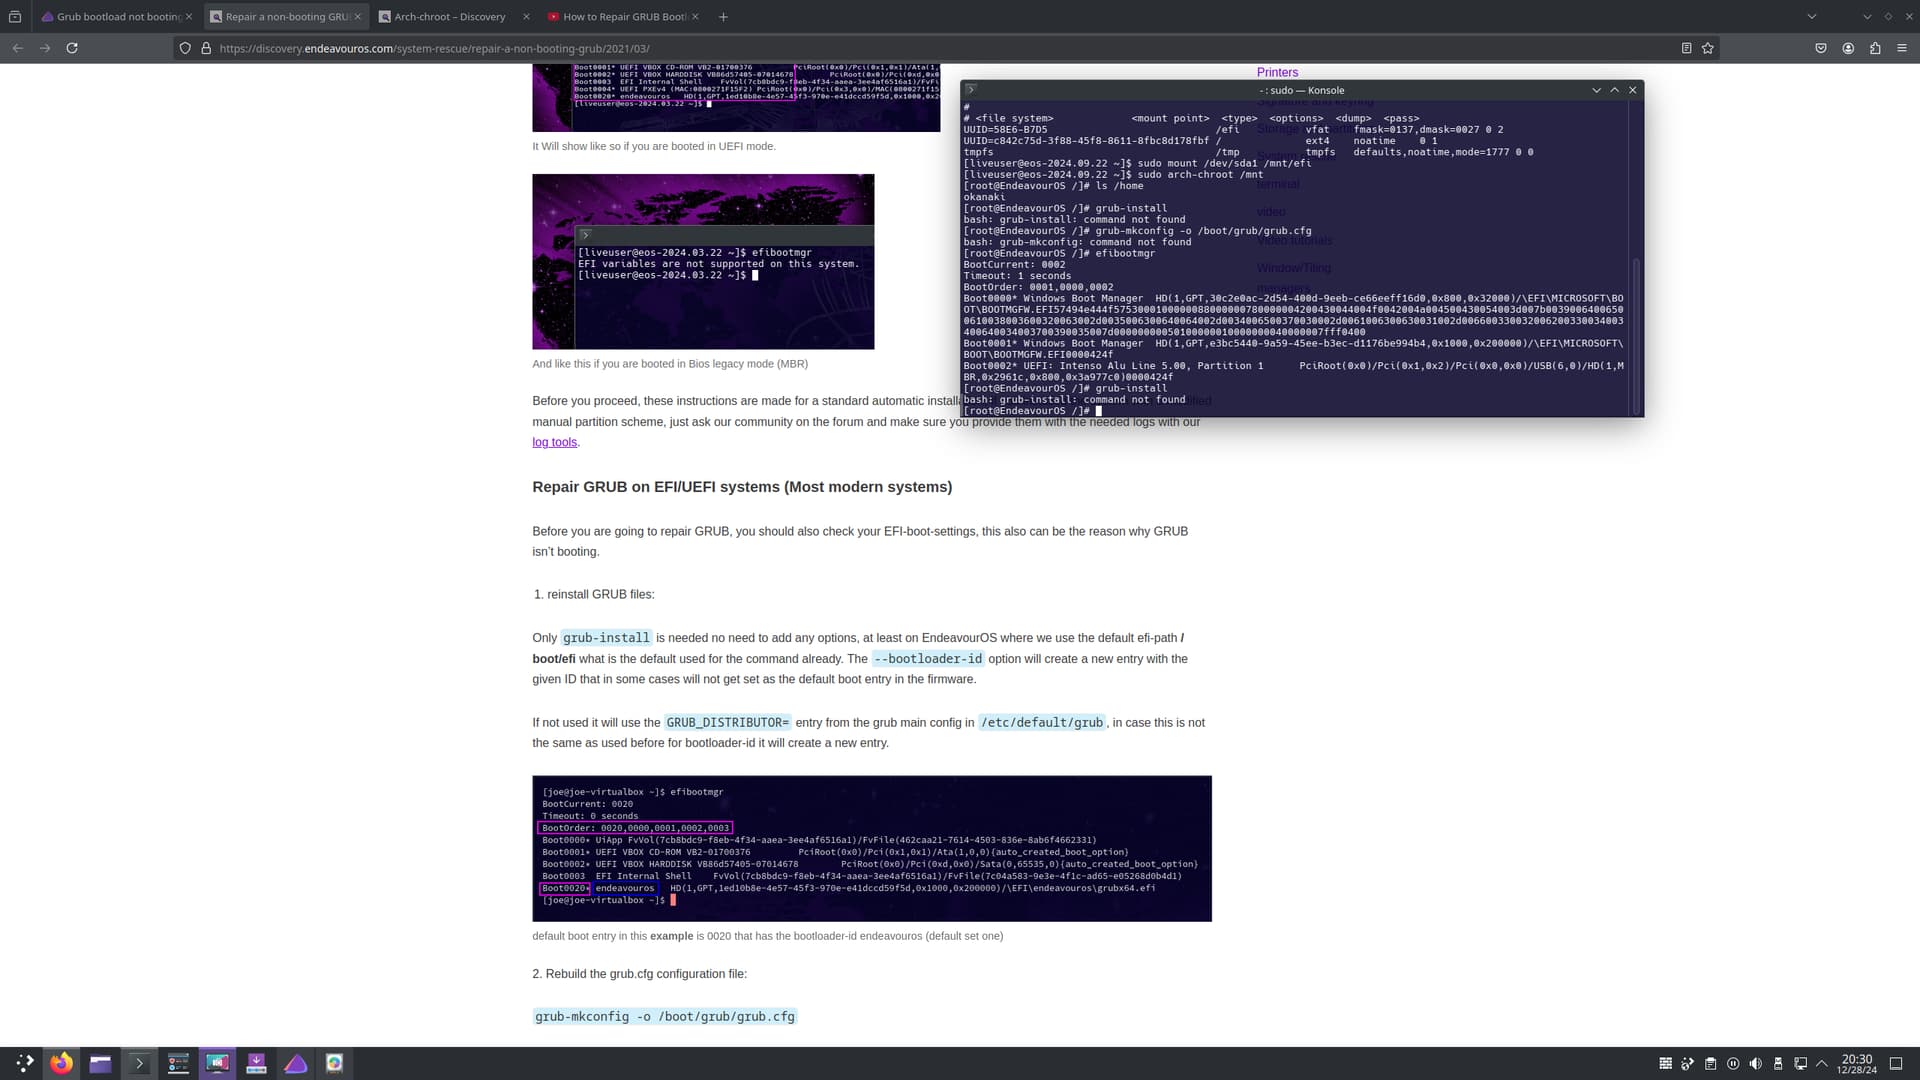
Task: Close the 'How to Repair GRUB' YouTube tab
Action: [695, 16]
